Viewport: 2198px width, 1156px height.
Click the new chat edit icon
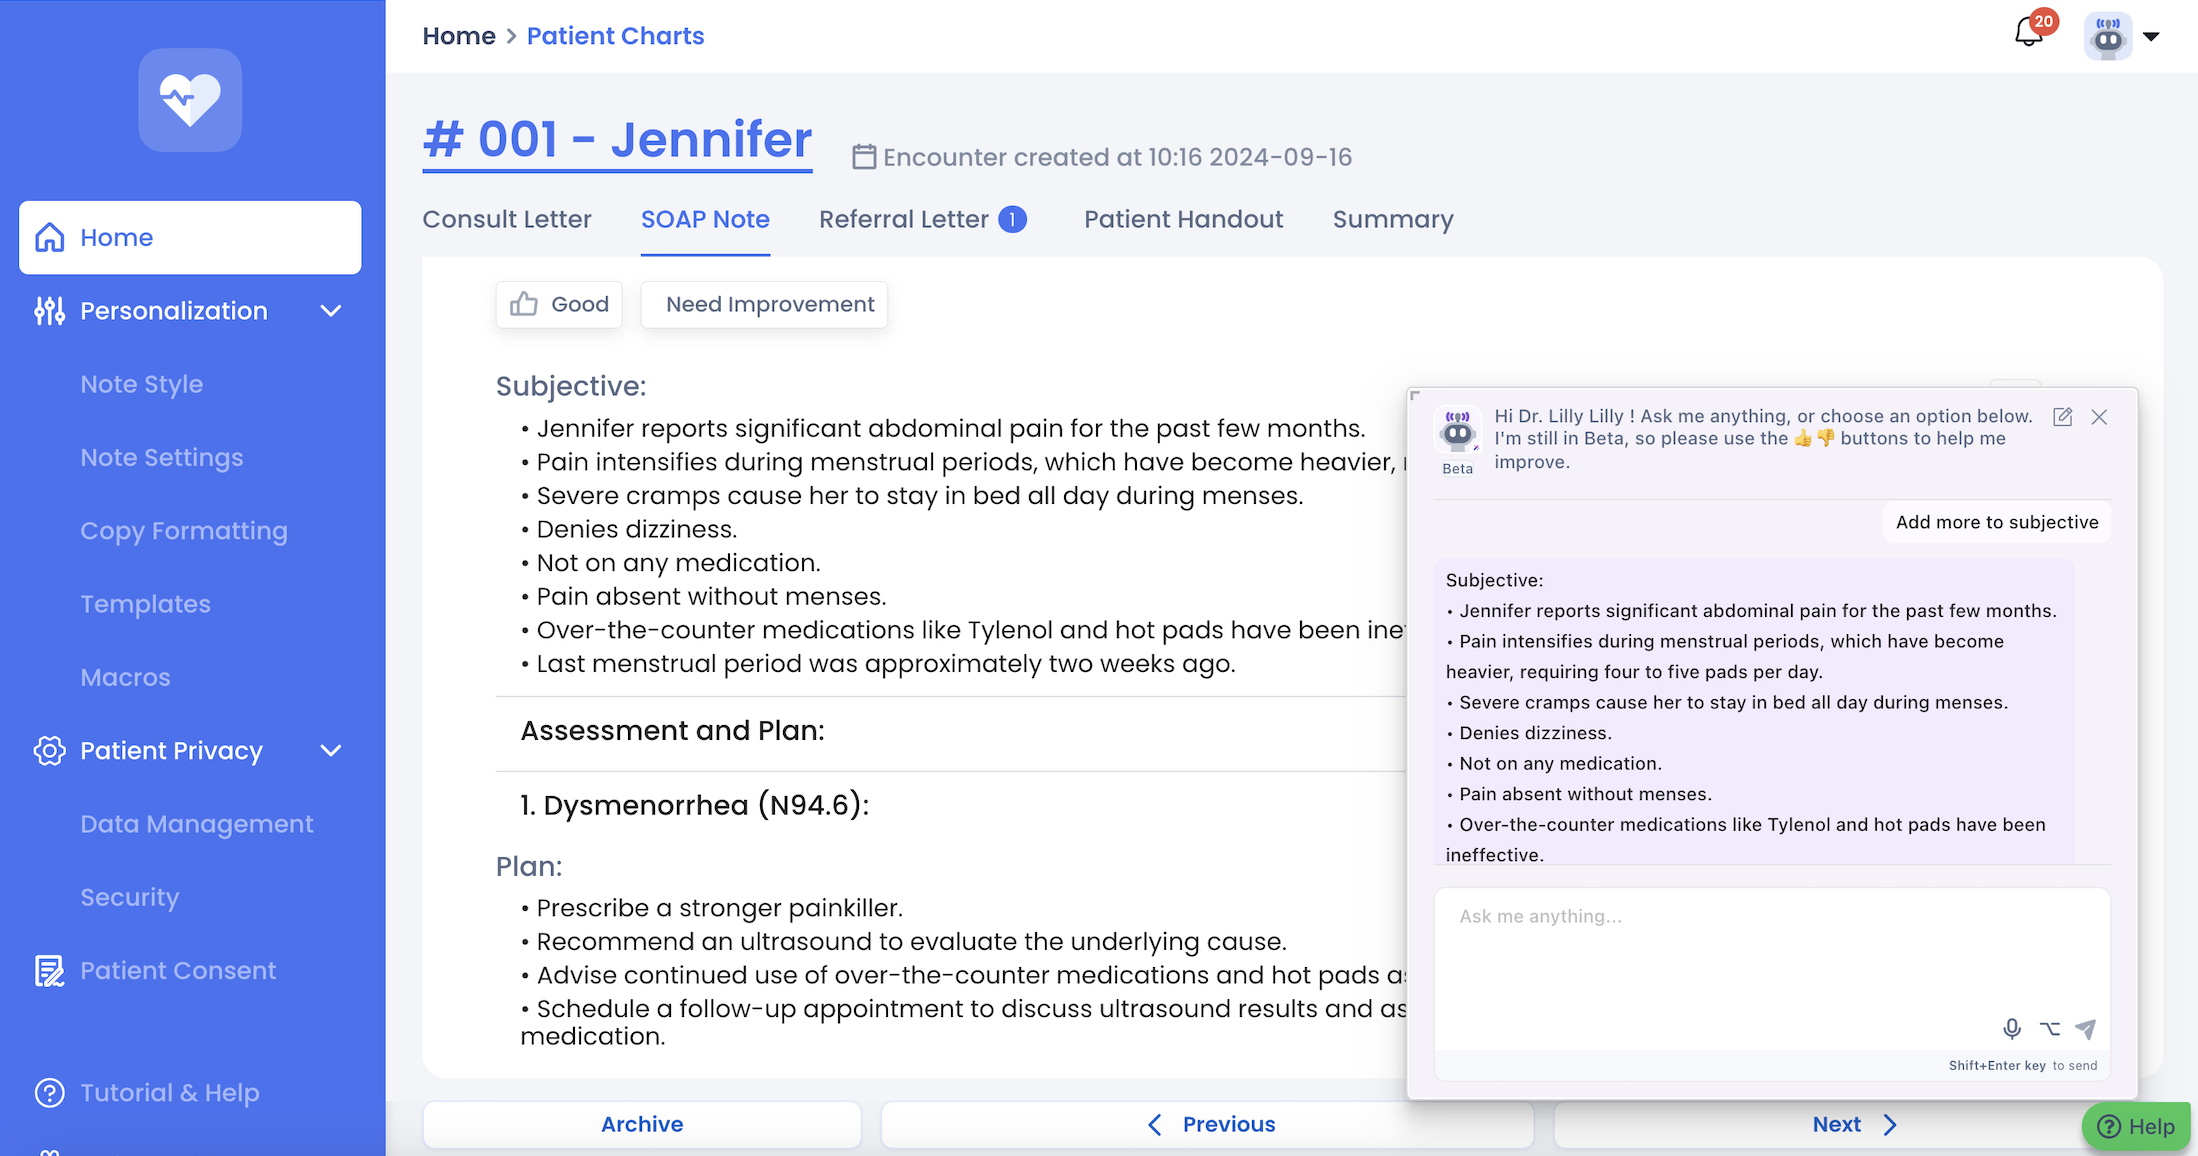point(2062,417)
